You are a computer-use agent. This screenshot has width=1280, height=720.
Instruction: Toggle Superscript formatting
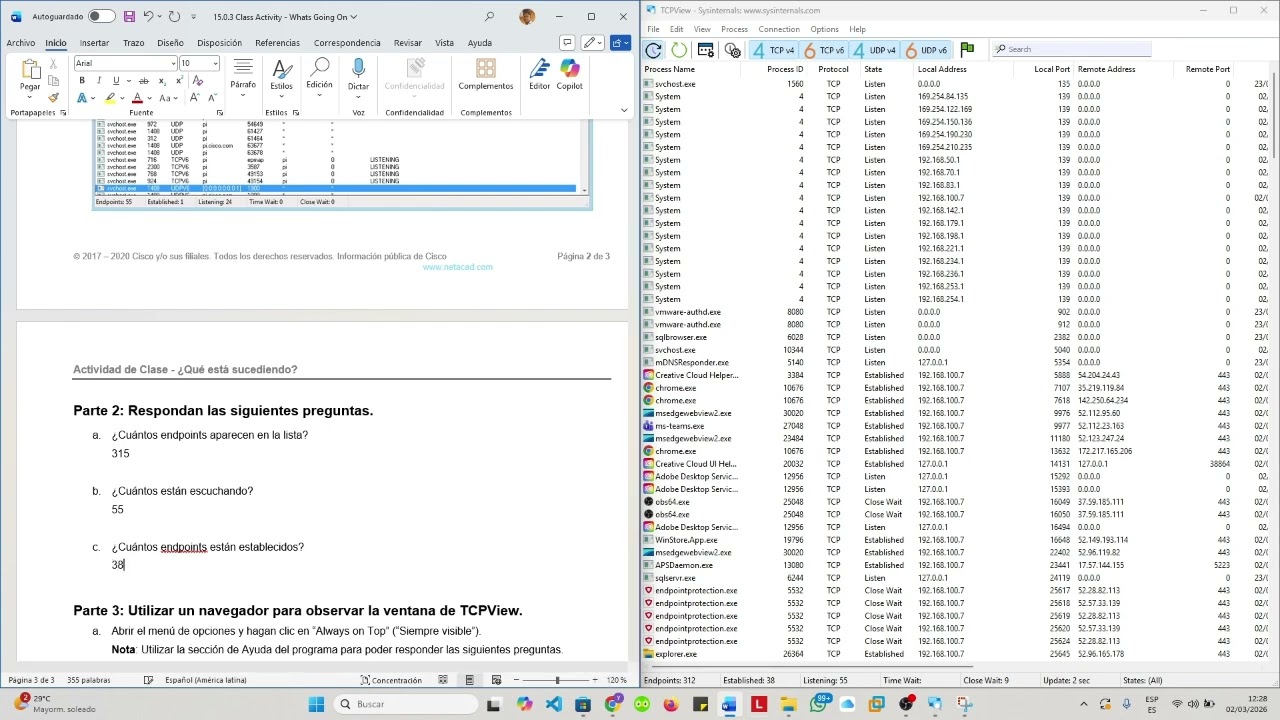178,81
